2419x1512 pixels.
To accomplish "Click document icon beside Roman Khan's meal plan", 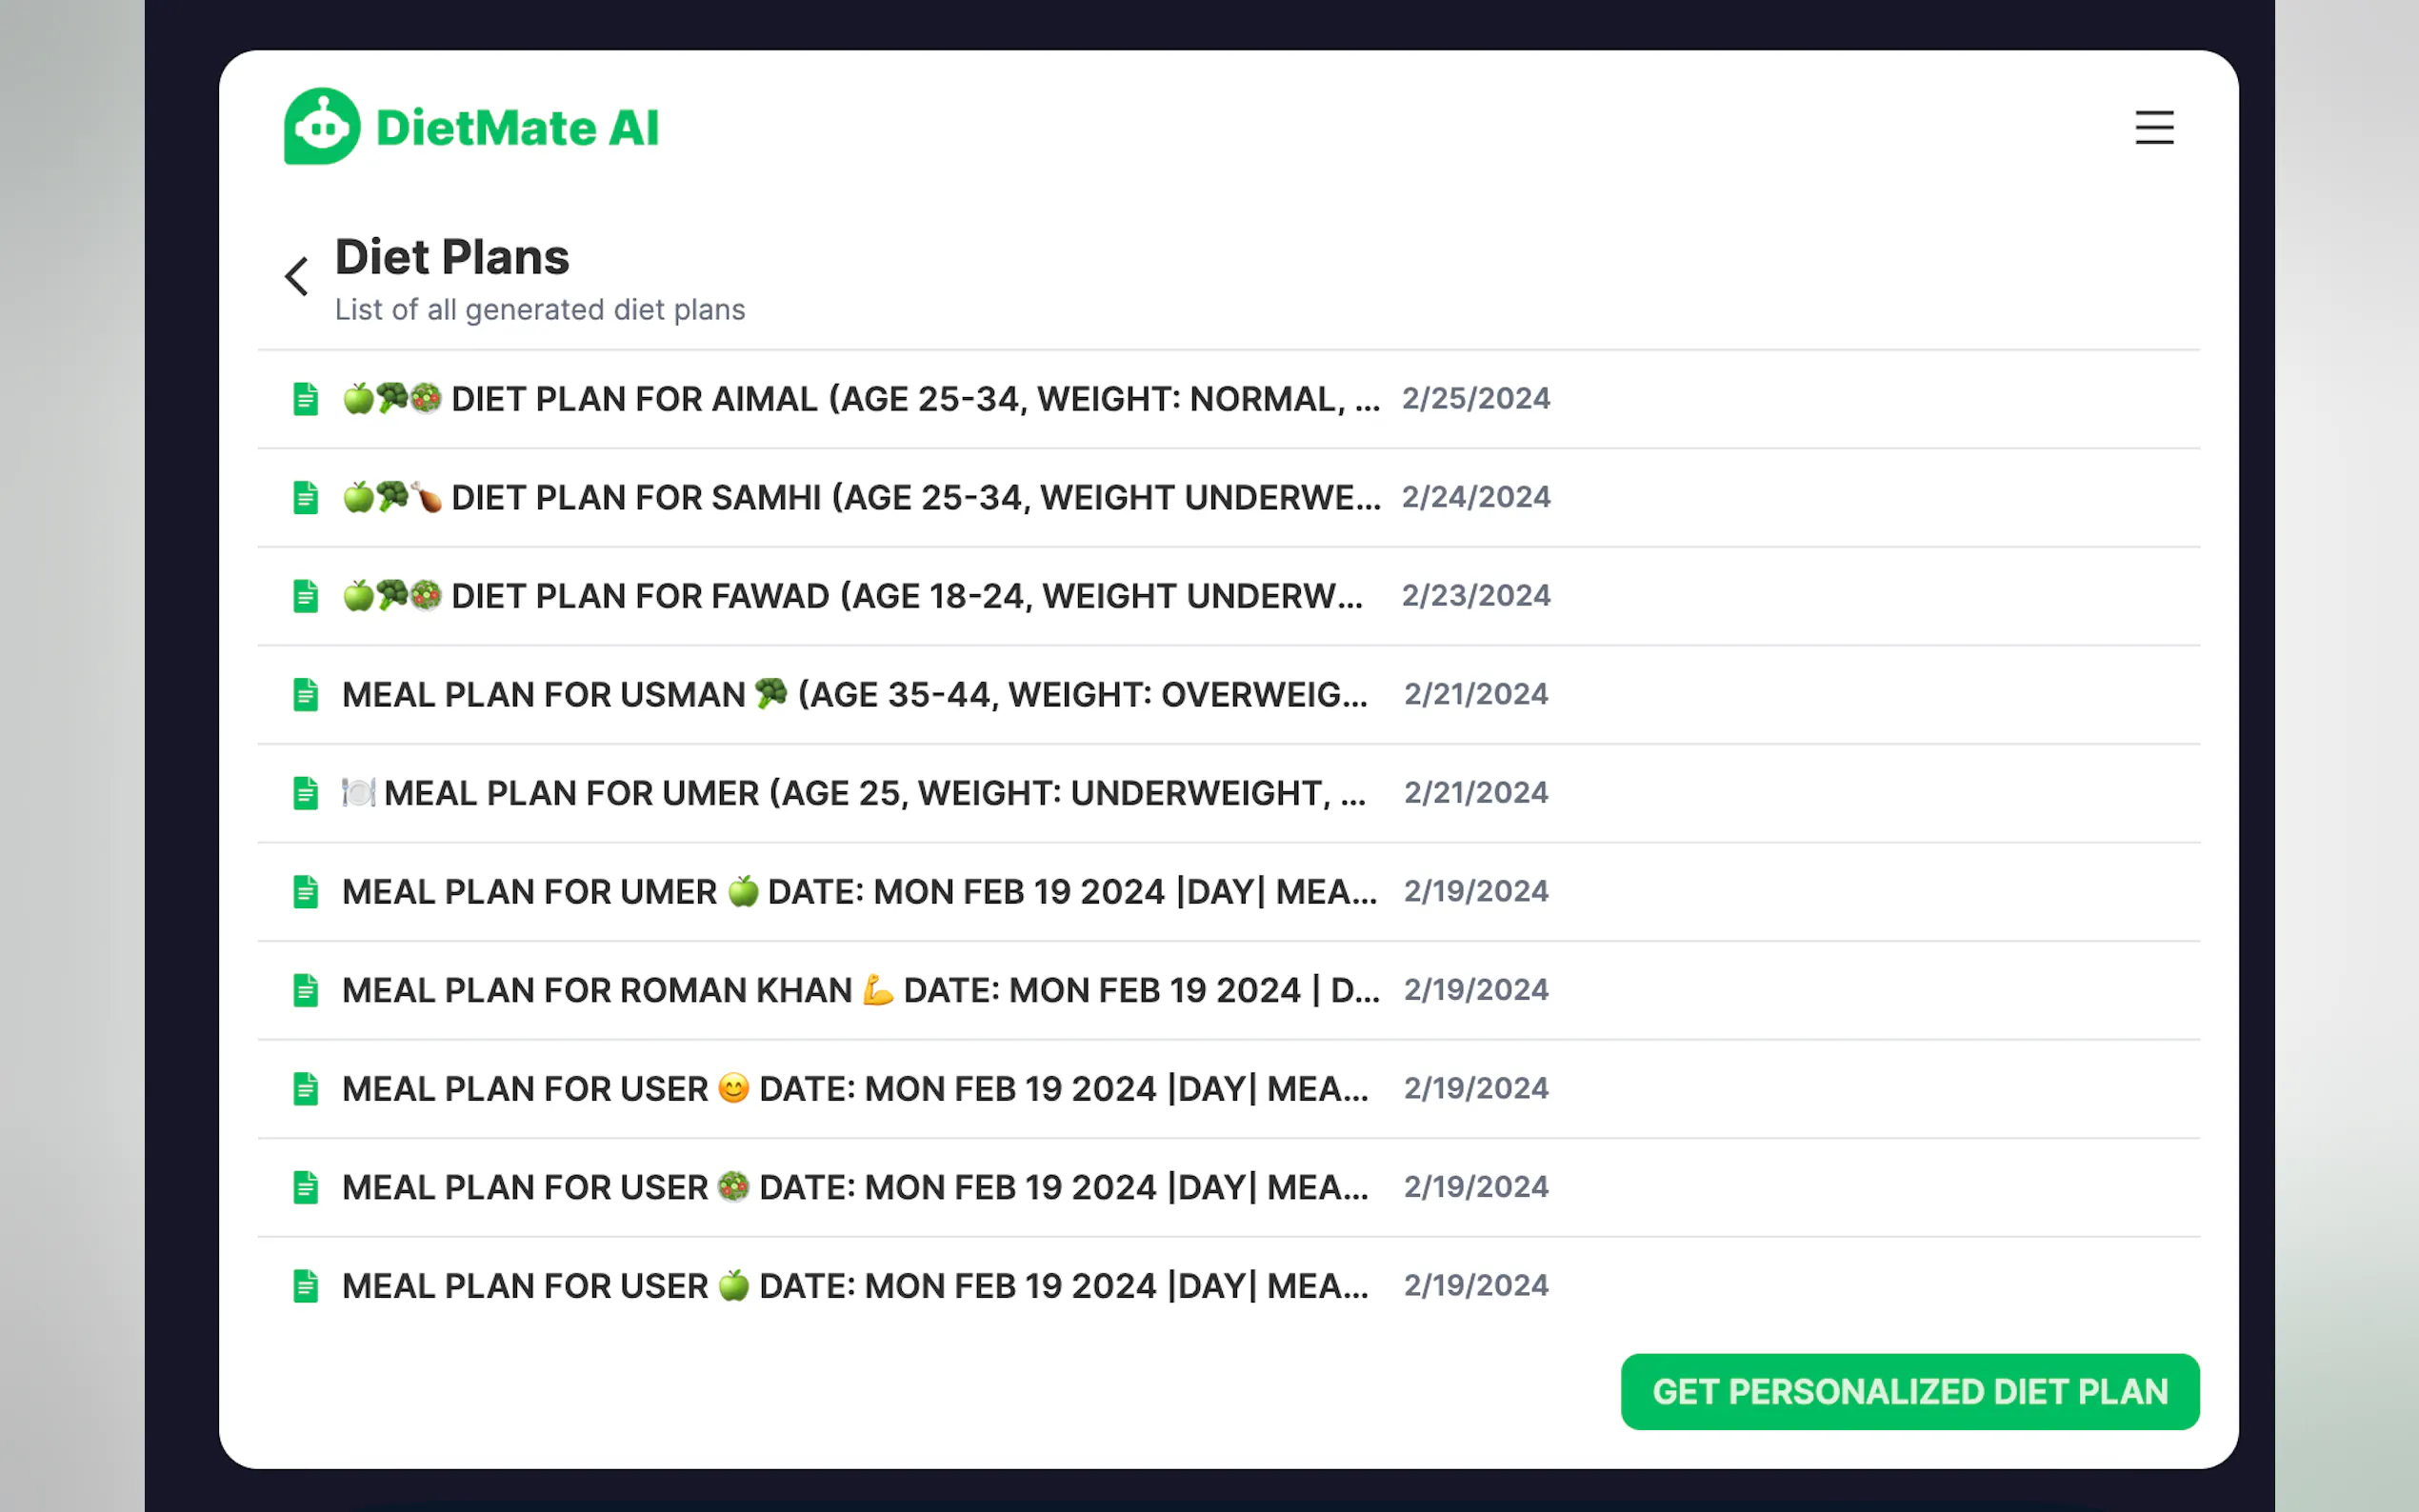I will click(x=306, y=990).
